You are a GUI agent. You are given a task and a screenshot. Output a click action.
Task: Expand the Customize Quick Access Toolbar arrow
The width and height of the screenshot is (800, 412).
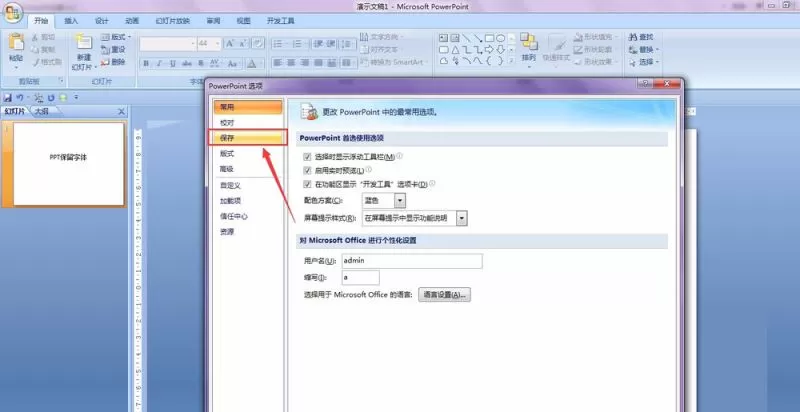tap(76, 97)
